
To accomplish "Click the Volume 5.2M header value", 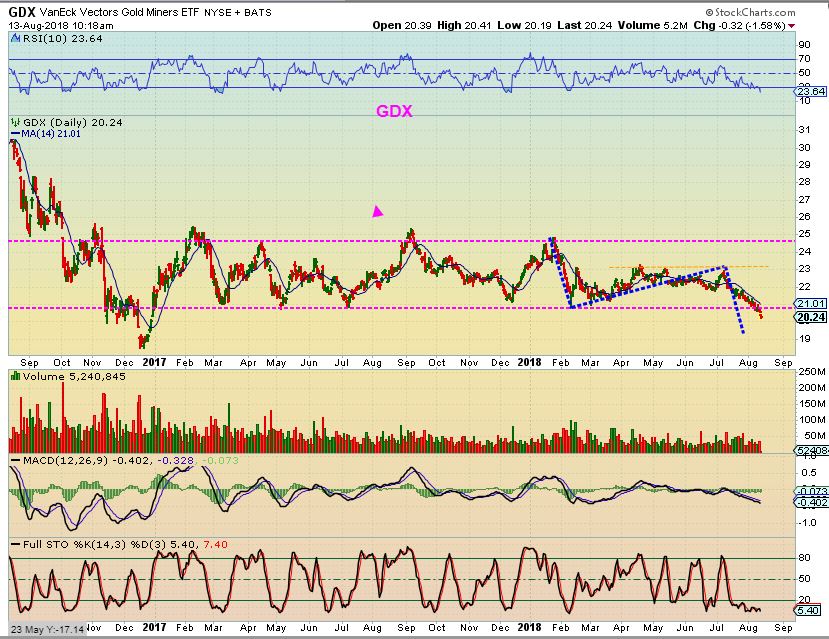I will [x=652, y=25].
